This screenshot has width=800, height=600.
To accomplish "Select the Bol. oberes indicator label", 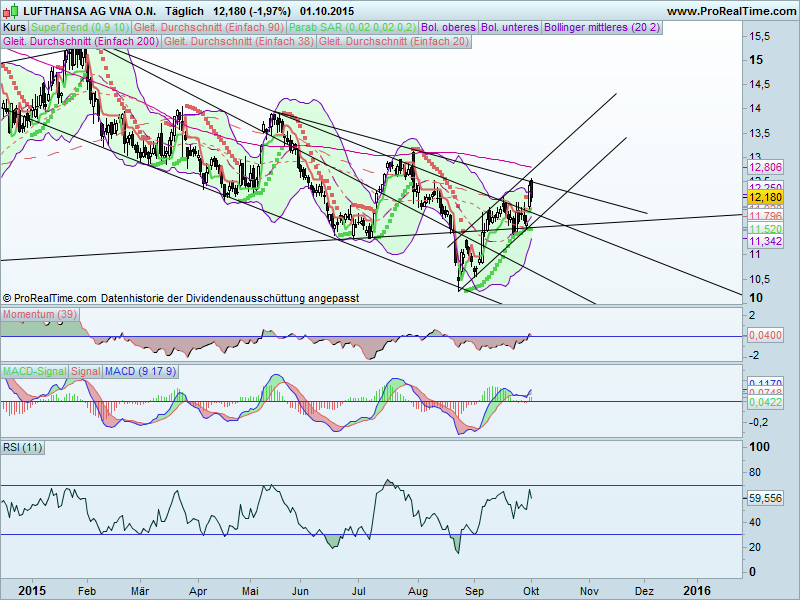I will point(448,28).
